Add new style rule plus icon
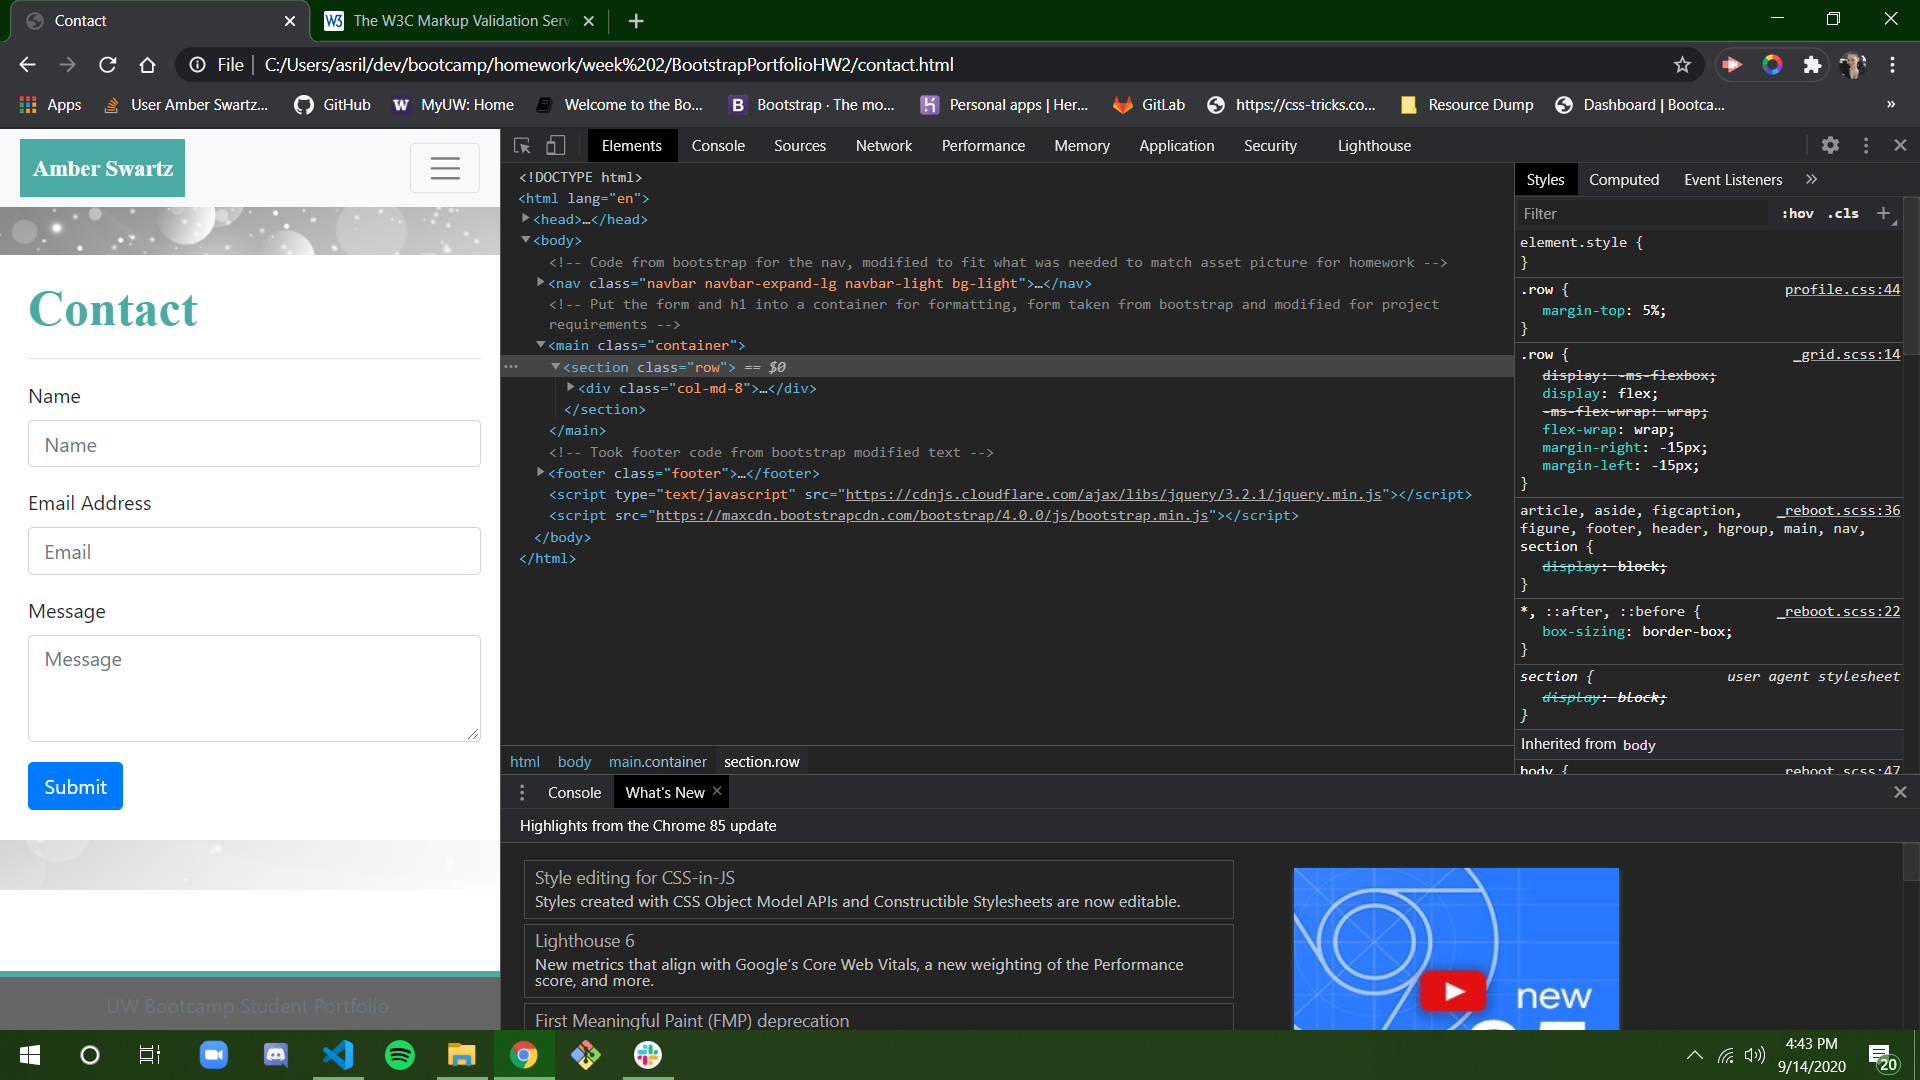1920x1080 pixels. coord(1883,213)
